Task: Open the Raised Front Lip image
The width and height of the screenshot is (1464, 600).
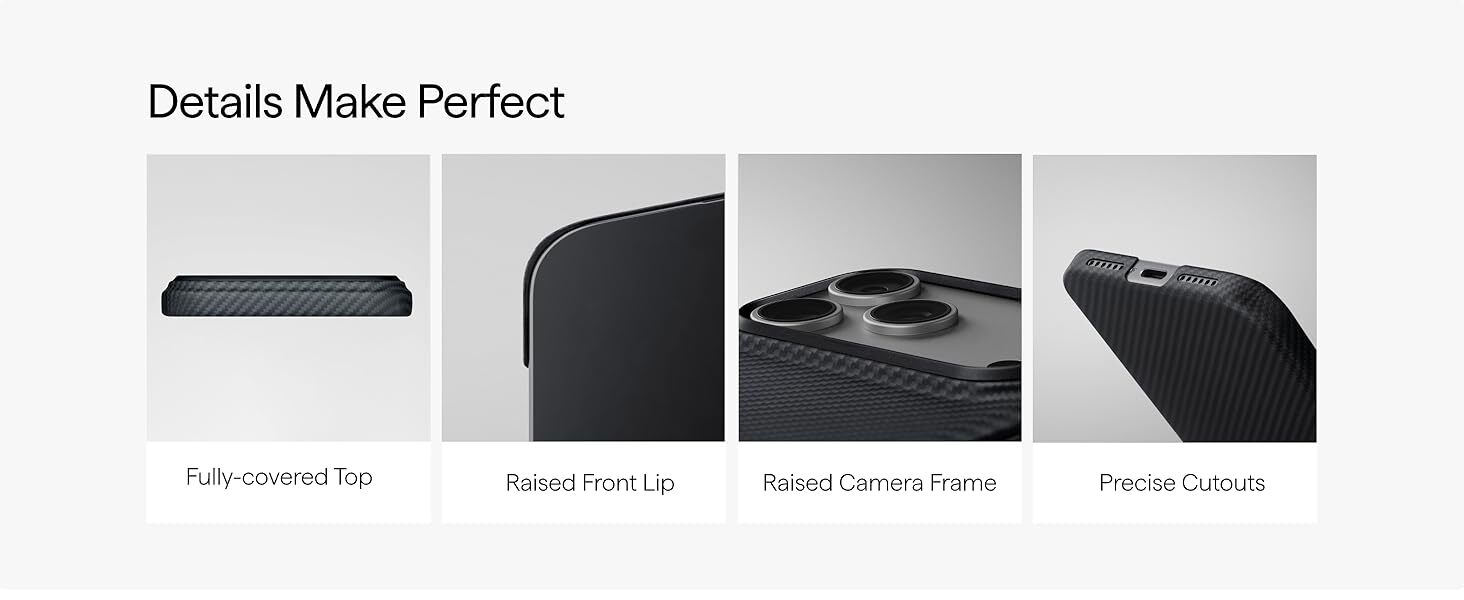Action: pyautogui.click(x=583, y=297)
